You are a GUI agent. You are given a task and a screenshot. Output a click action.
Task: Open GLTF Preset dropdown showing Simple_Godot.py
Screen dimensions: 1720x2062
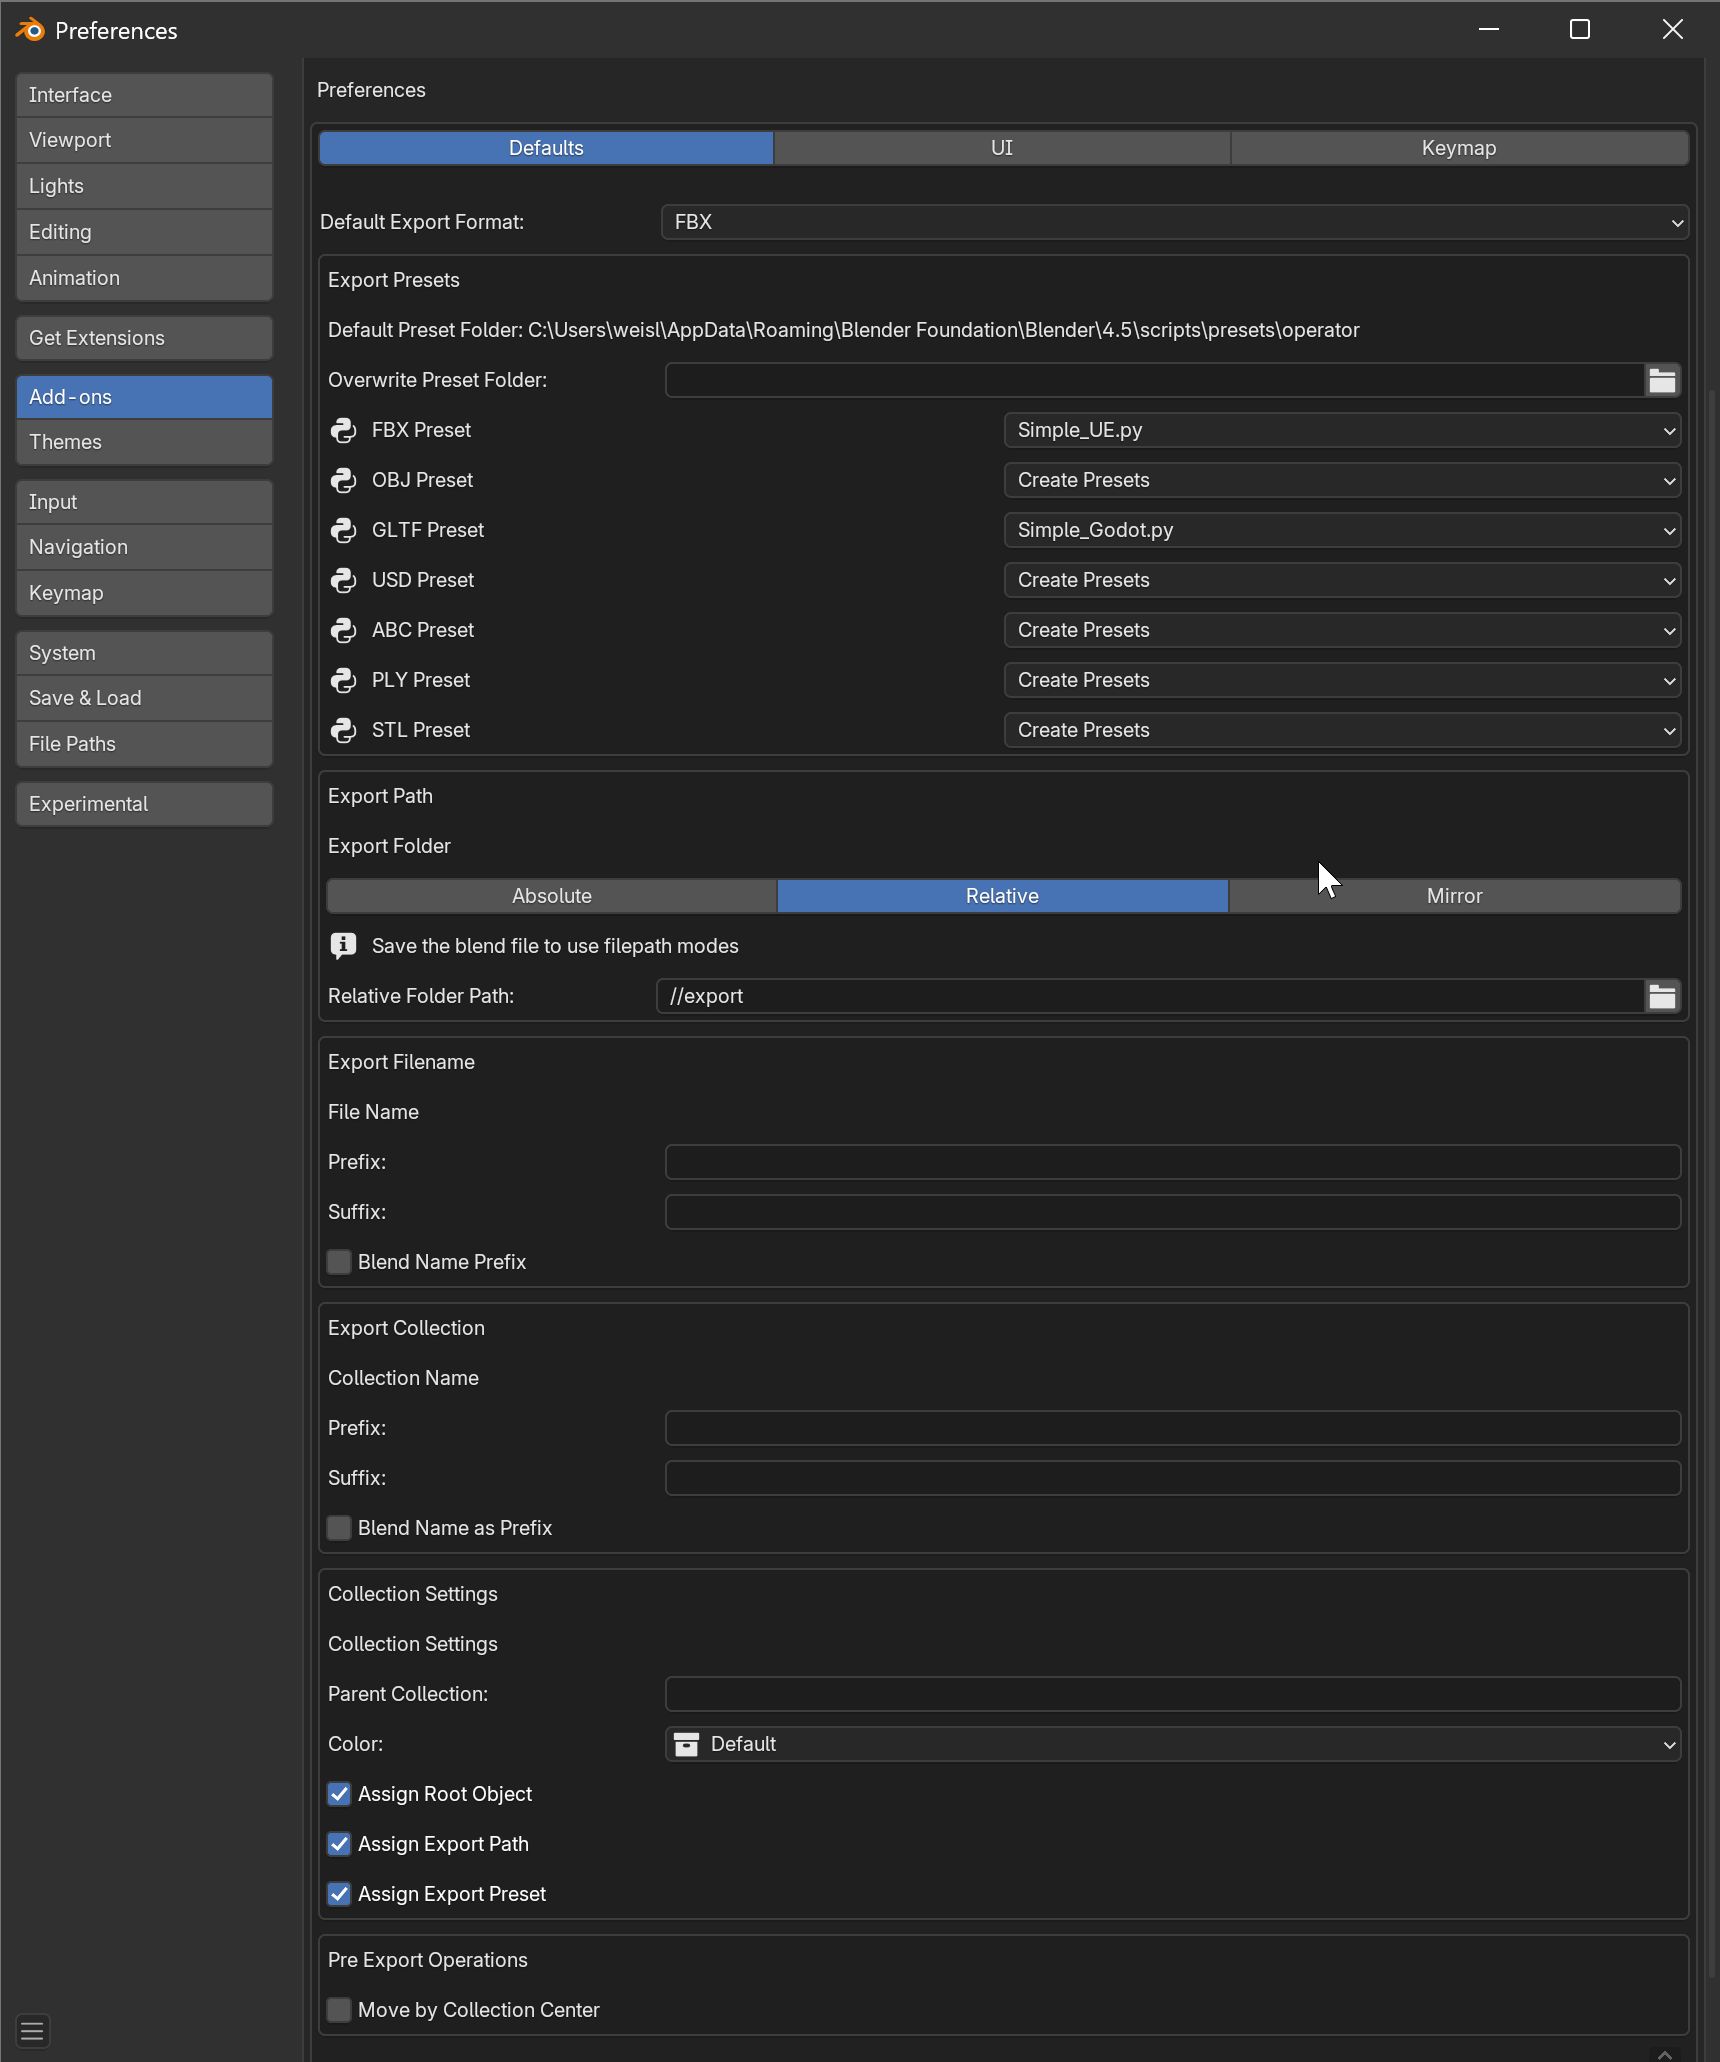point(1342,530)
